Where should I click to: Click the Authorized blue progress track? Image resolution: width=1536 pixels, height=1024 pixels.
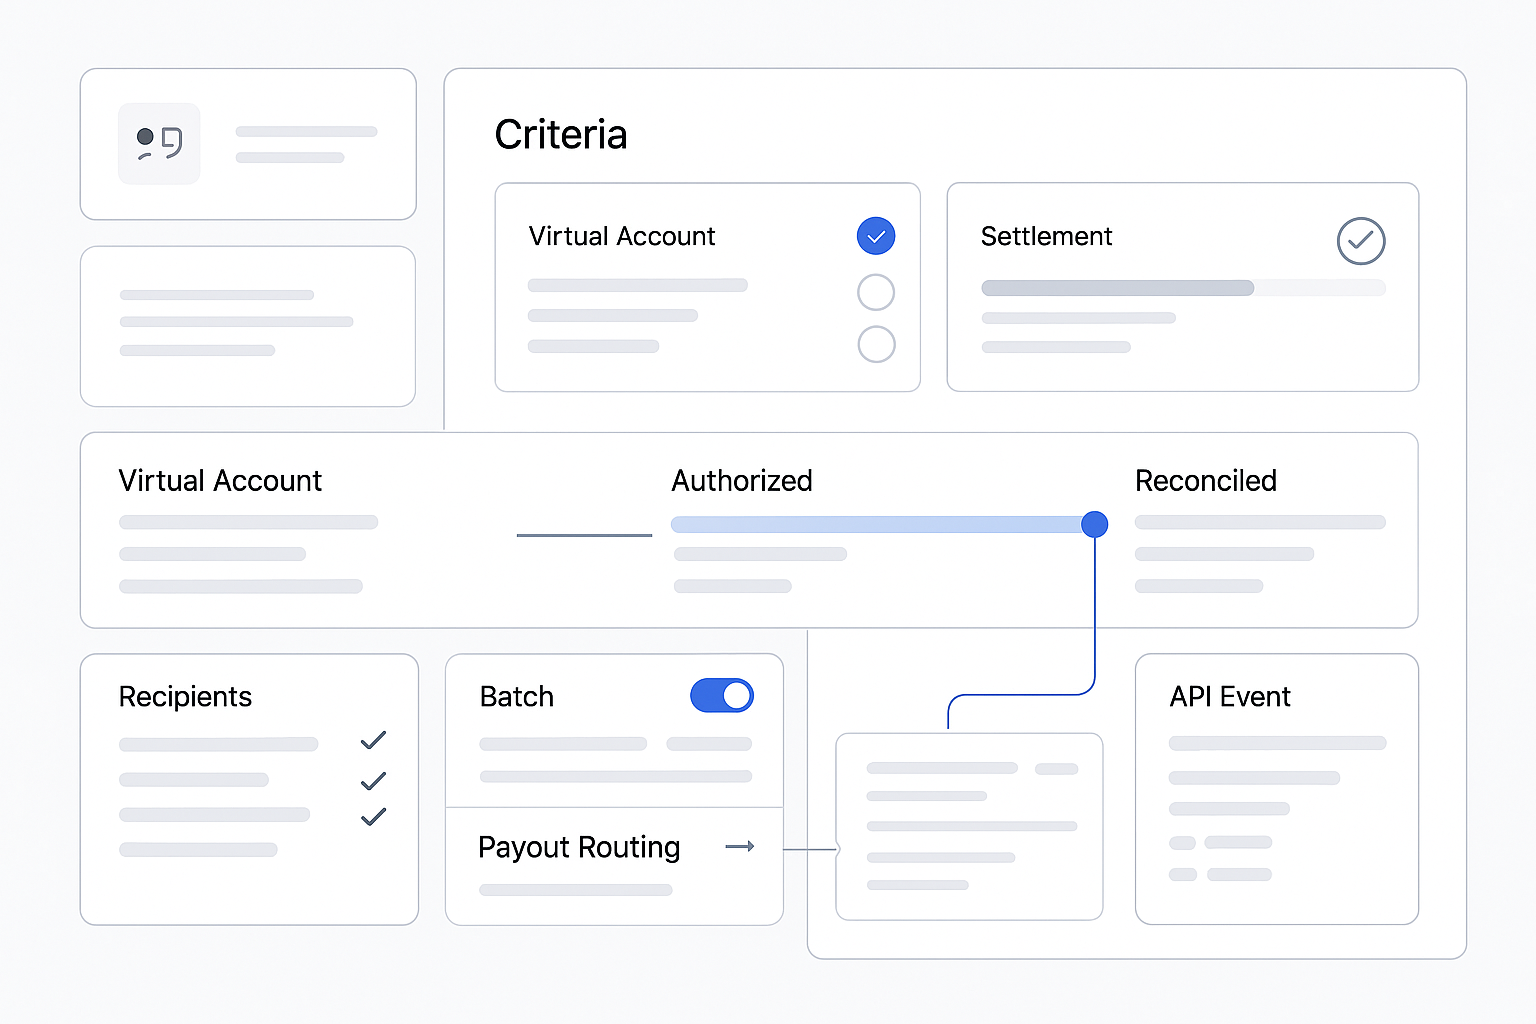point(877,524)
